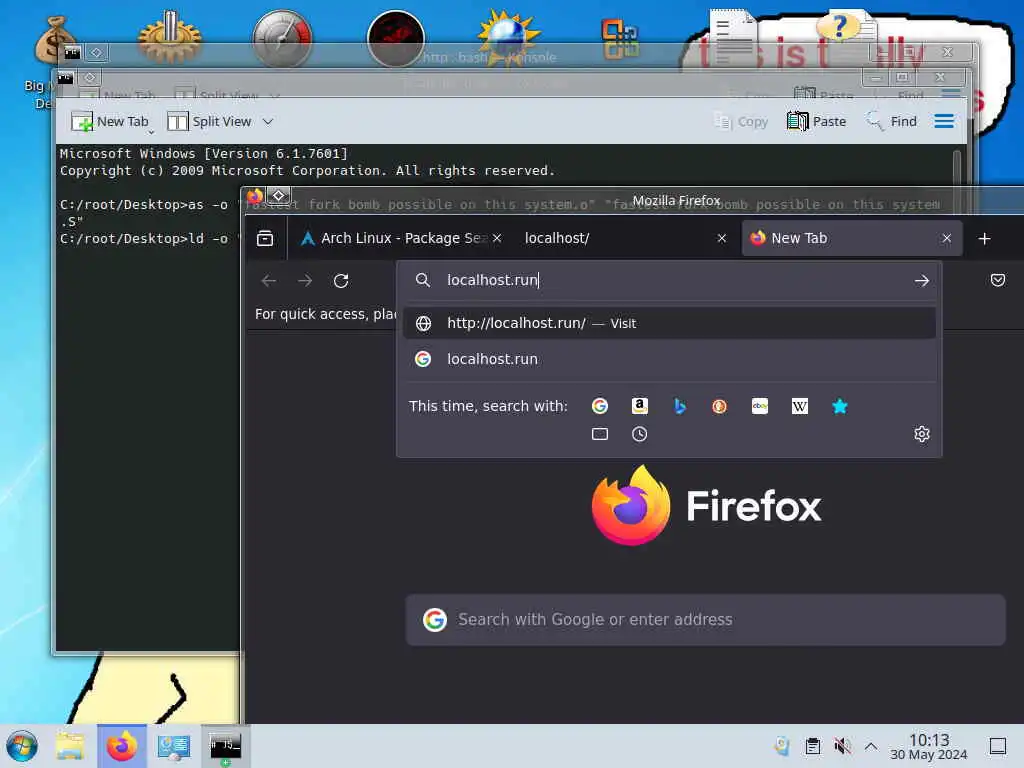The image size is (1024, 768).
Task: Close the Firefox New Tab tab
Action: tap(946, 238)
